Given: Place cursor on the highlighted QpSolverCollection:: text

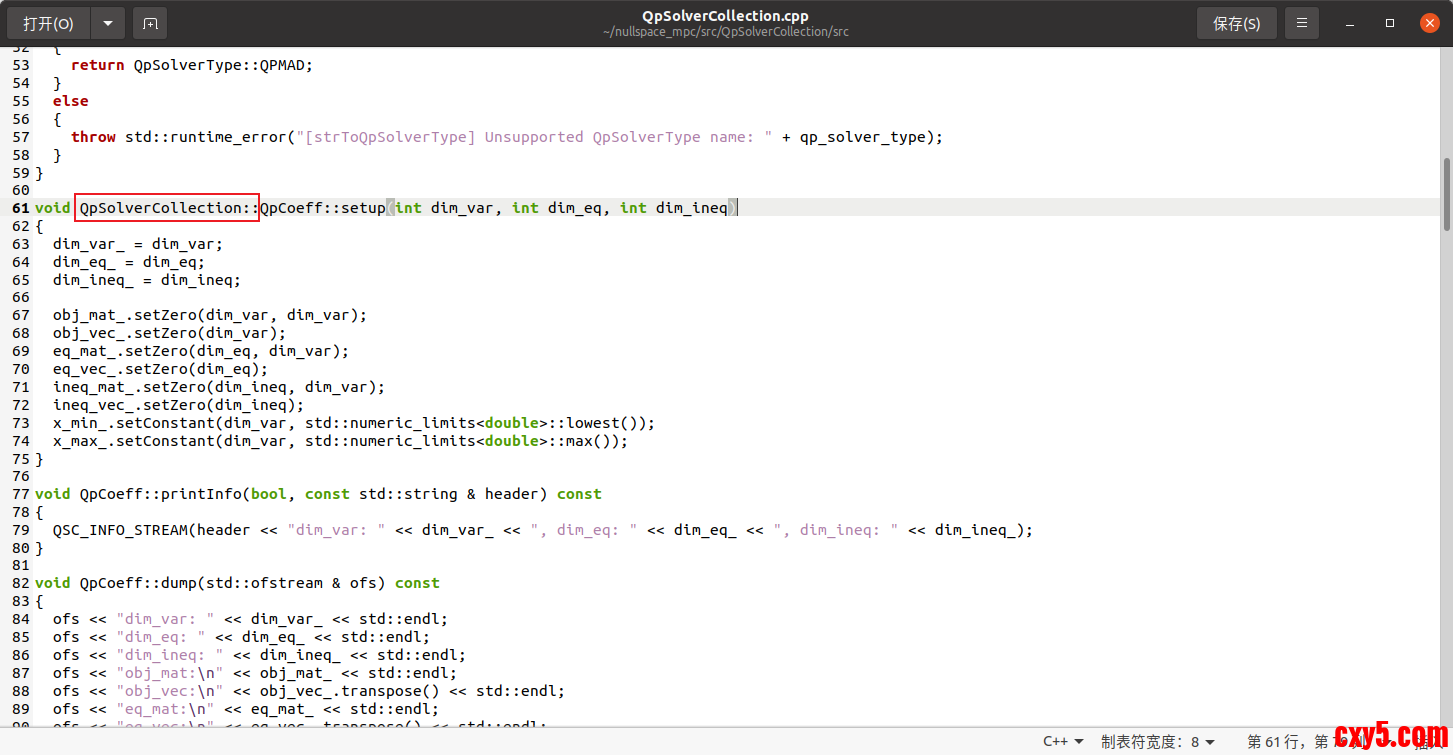Looking at the screenshot, I should click(168, 208).
